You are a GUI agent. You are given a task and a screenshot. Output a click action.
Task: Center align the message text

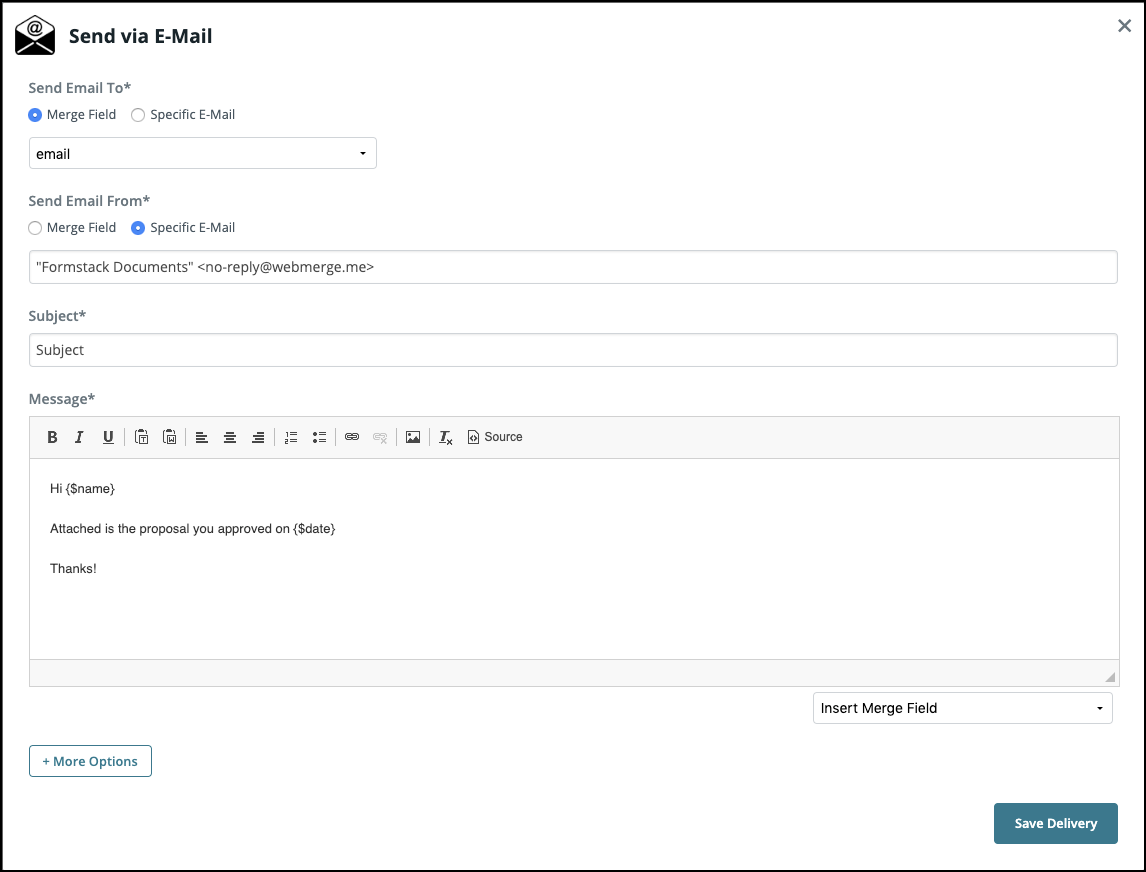tap(230, 437)
